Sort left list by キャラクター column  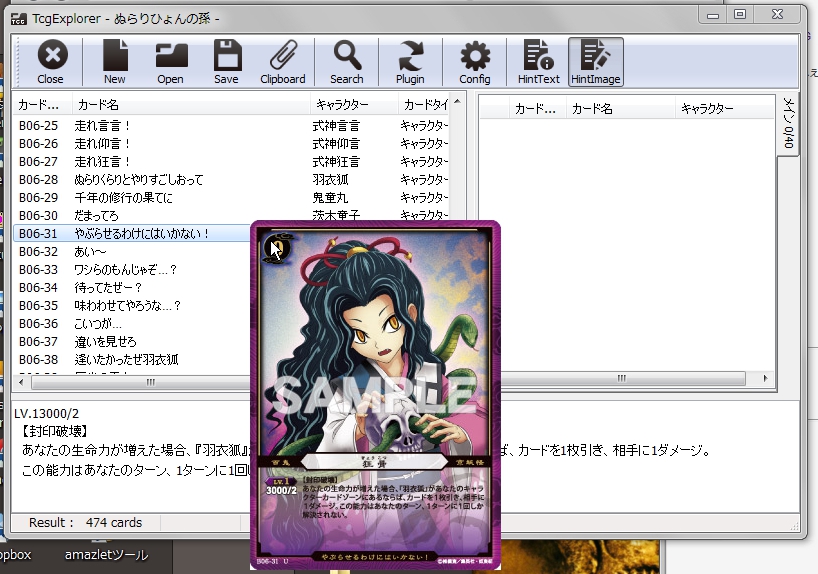354,105
